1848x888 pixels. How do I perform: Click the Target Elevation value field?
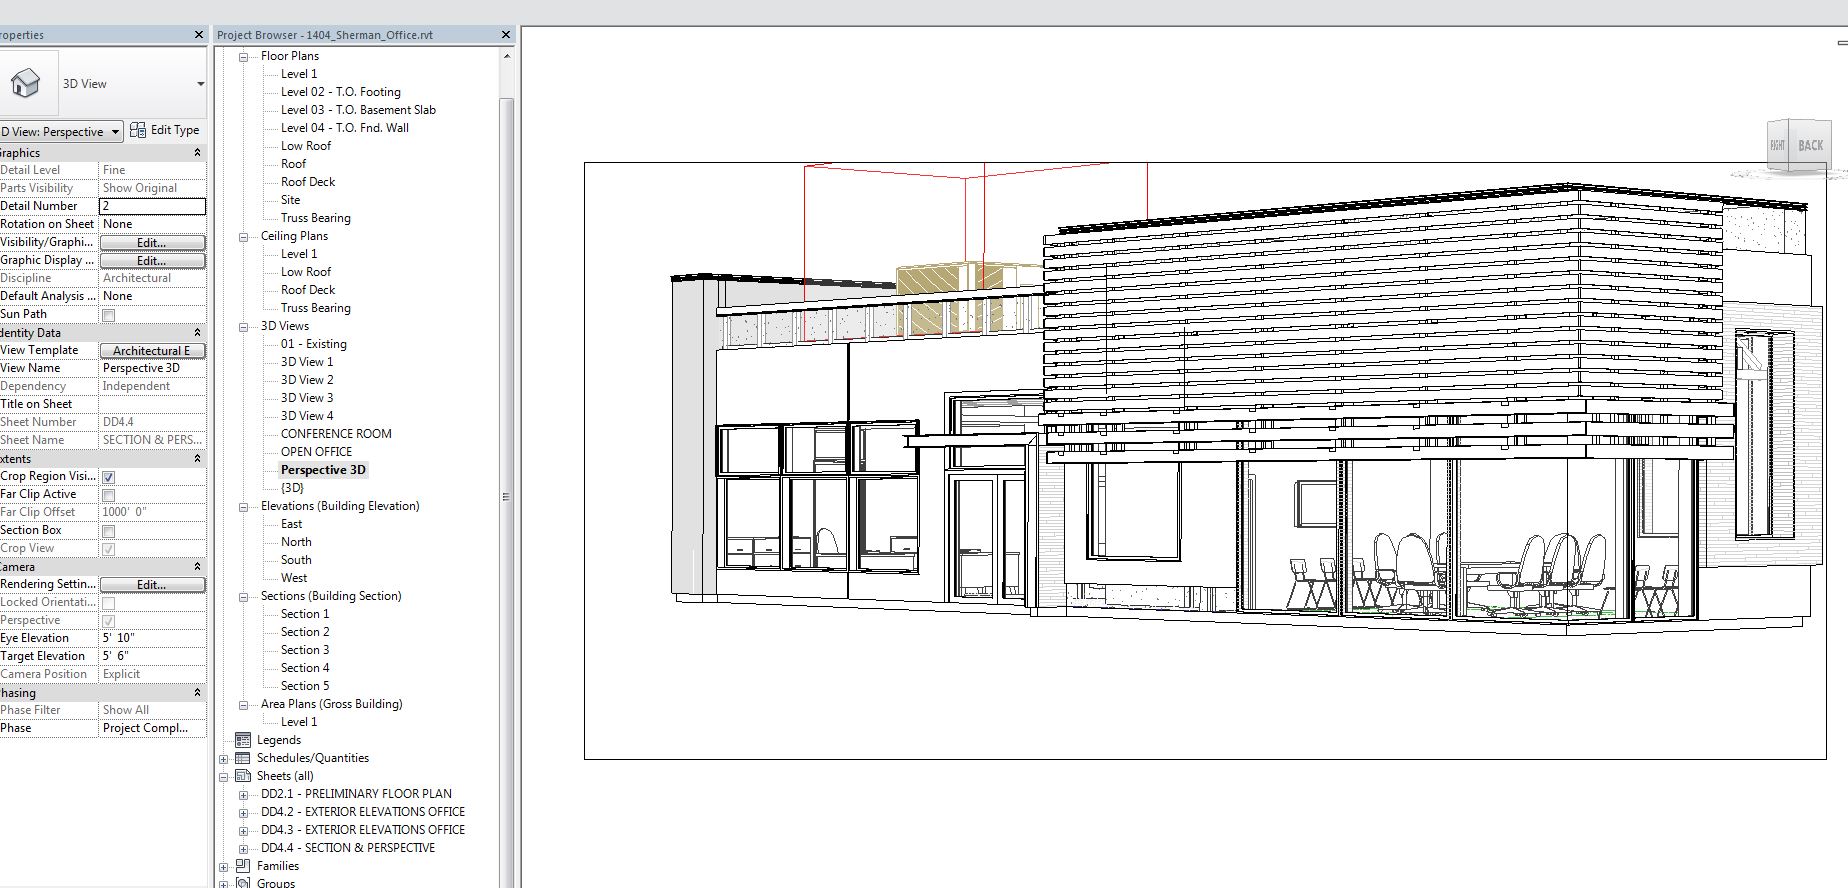pos(152,656)
